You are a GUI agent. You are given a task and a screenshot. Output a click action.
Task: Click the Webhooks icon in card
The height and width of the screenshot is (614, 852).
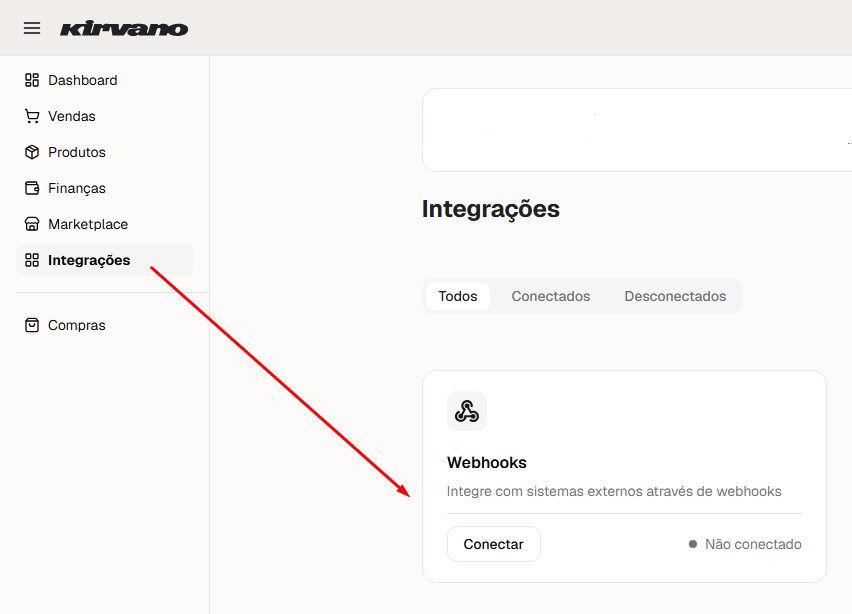coord(467,411)
